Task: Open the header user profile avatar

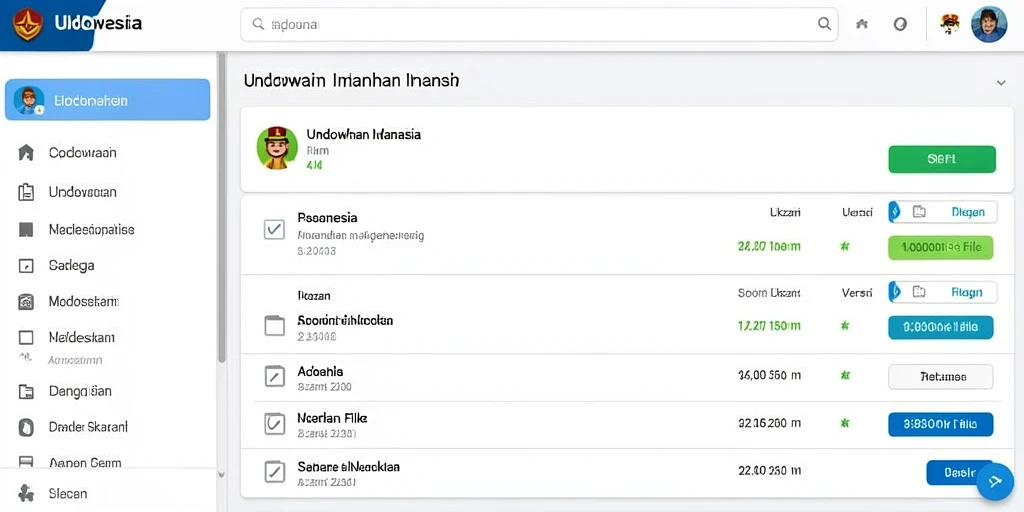Action: tap(989, 25)
